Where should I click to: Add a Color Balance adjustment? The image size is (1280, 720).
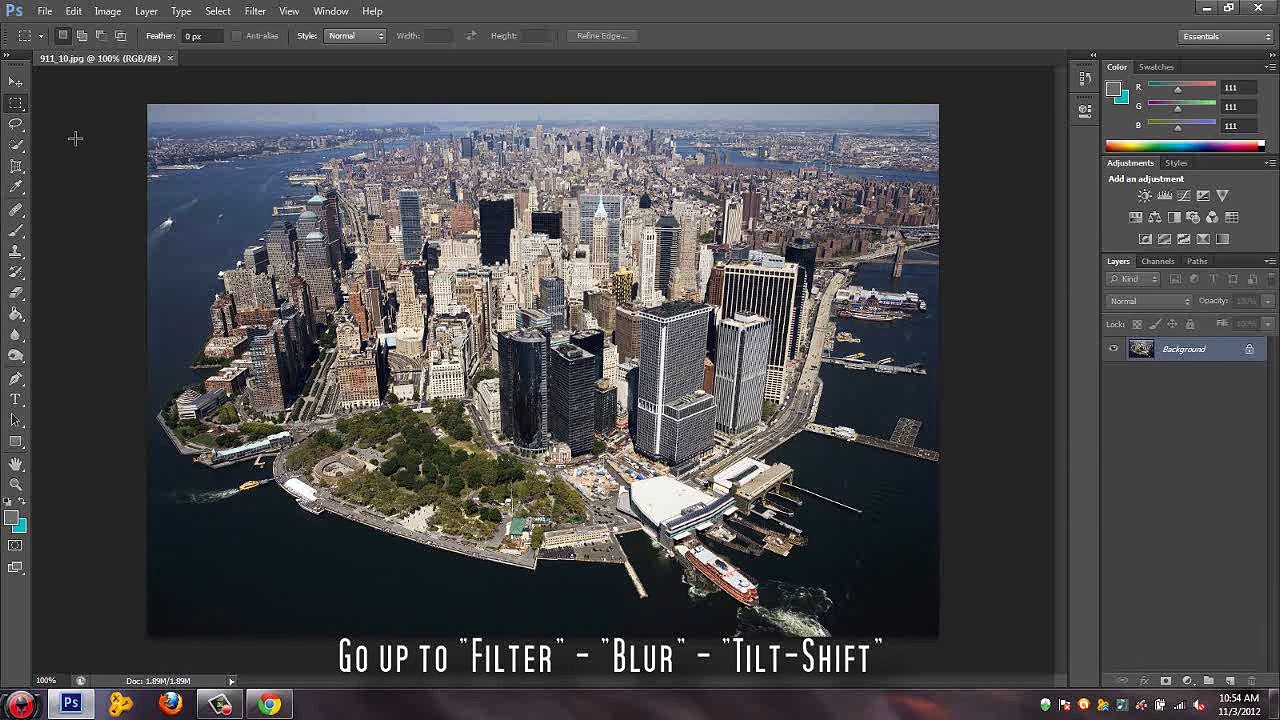[1155, 217]
